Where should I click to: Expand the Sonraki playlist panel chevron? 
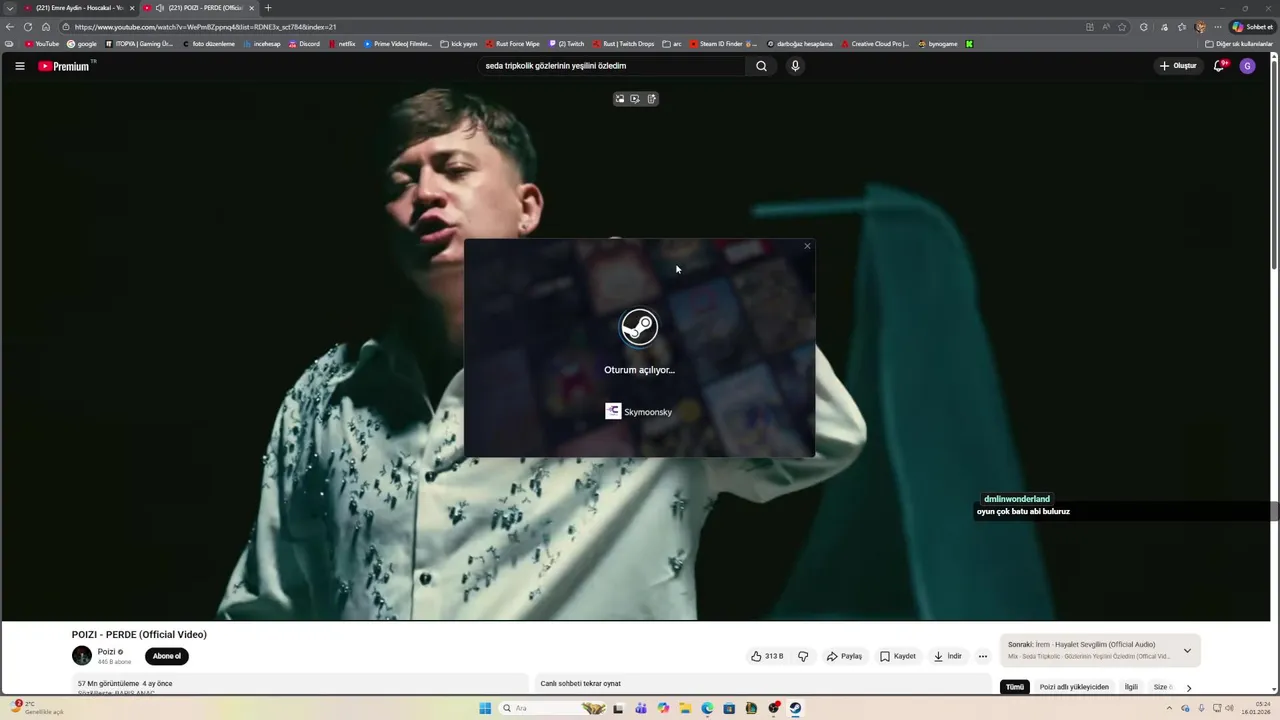(1187, 650)
